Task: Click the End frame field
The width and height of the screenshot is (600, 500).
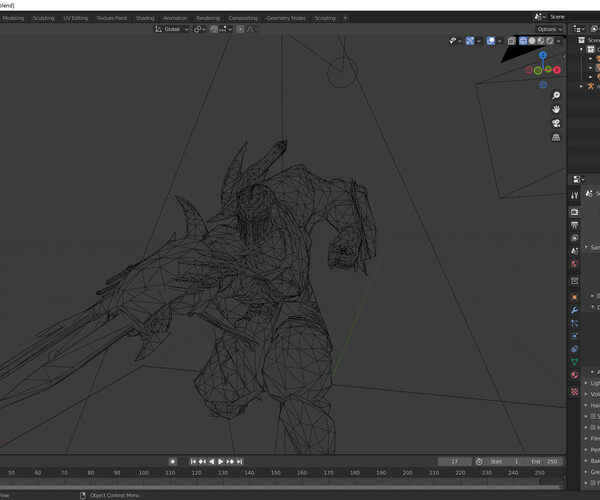Action: [x=546, y=462]
